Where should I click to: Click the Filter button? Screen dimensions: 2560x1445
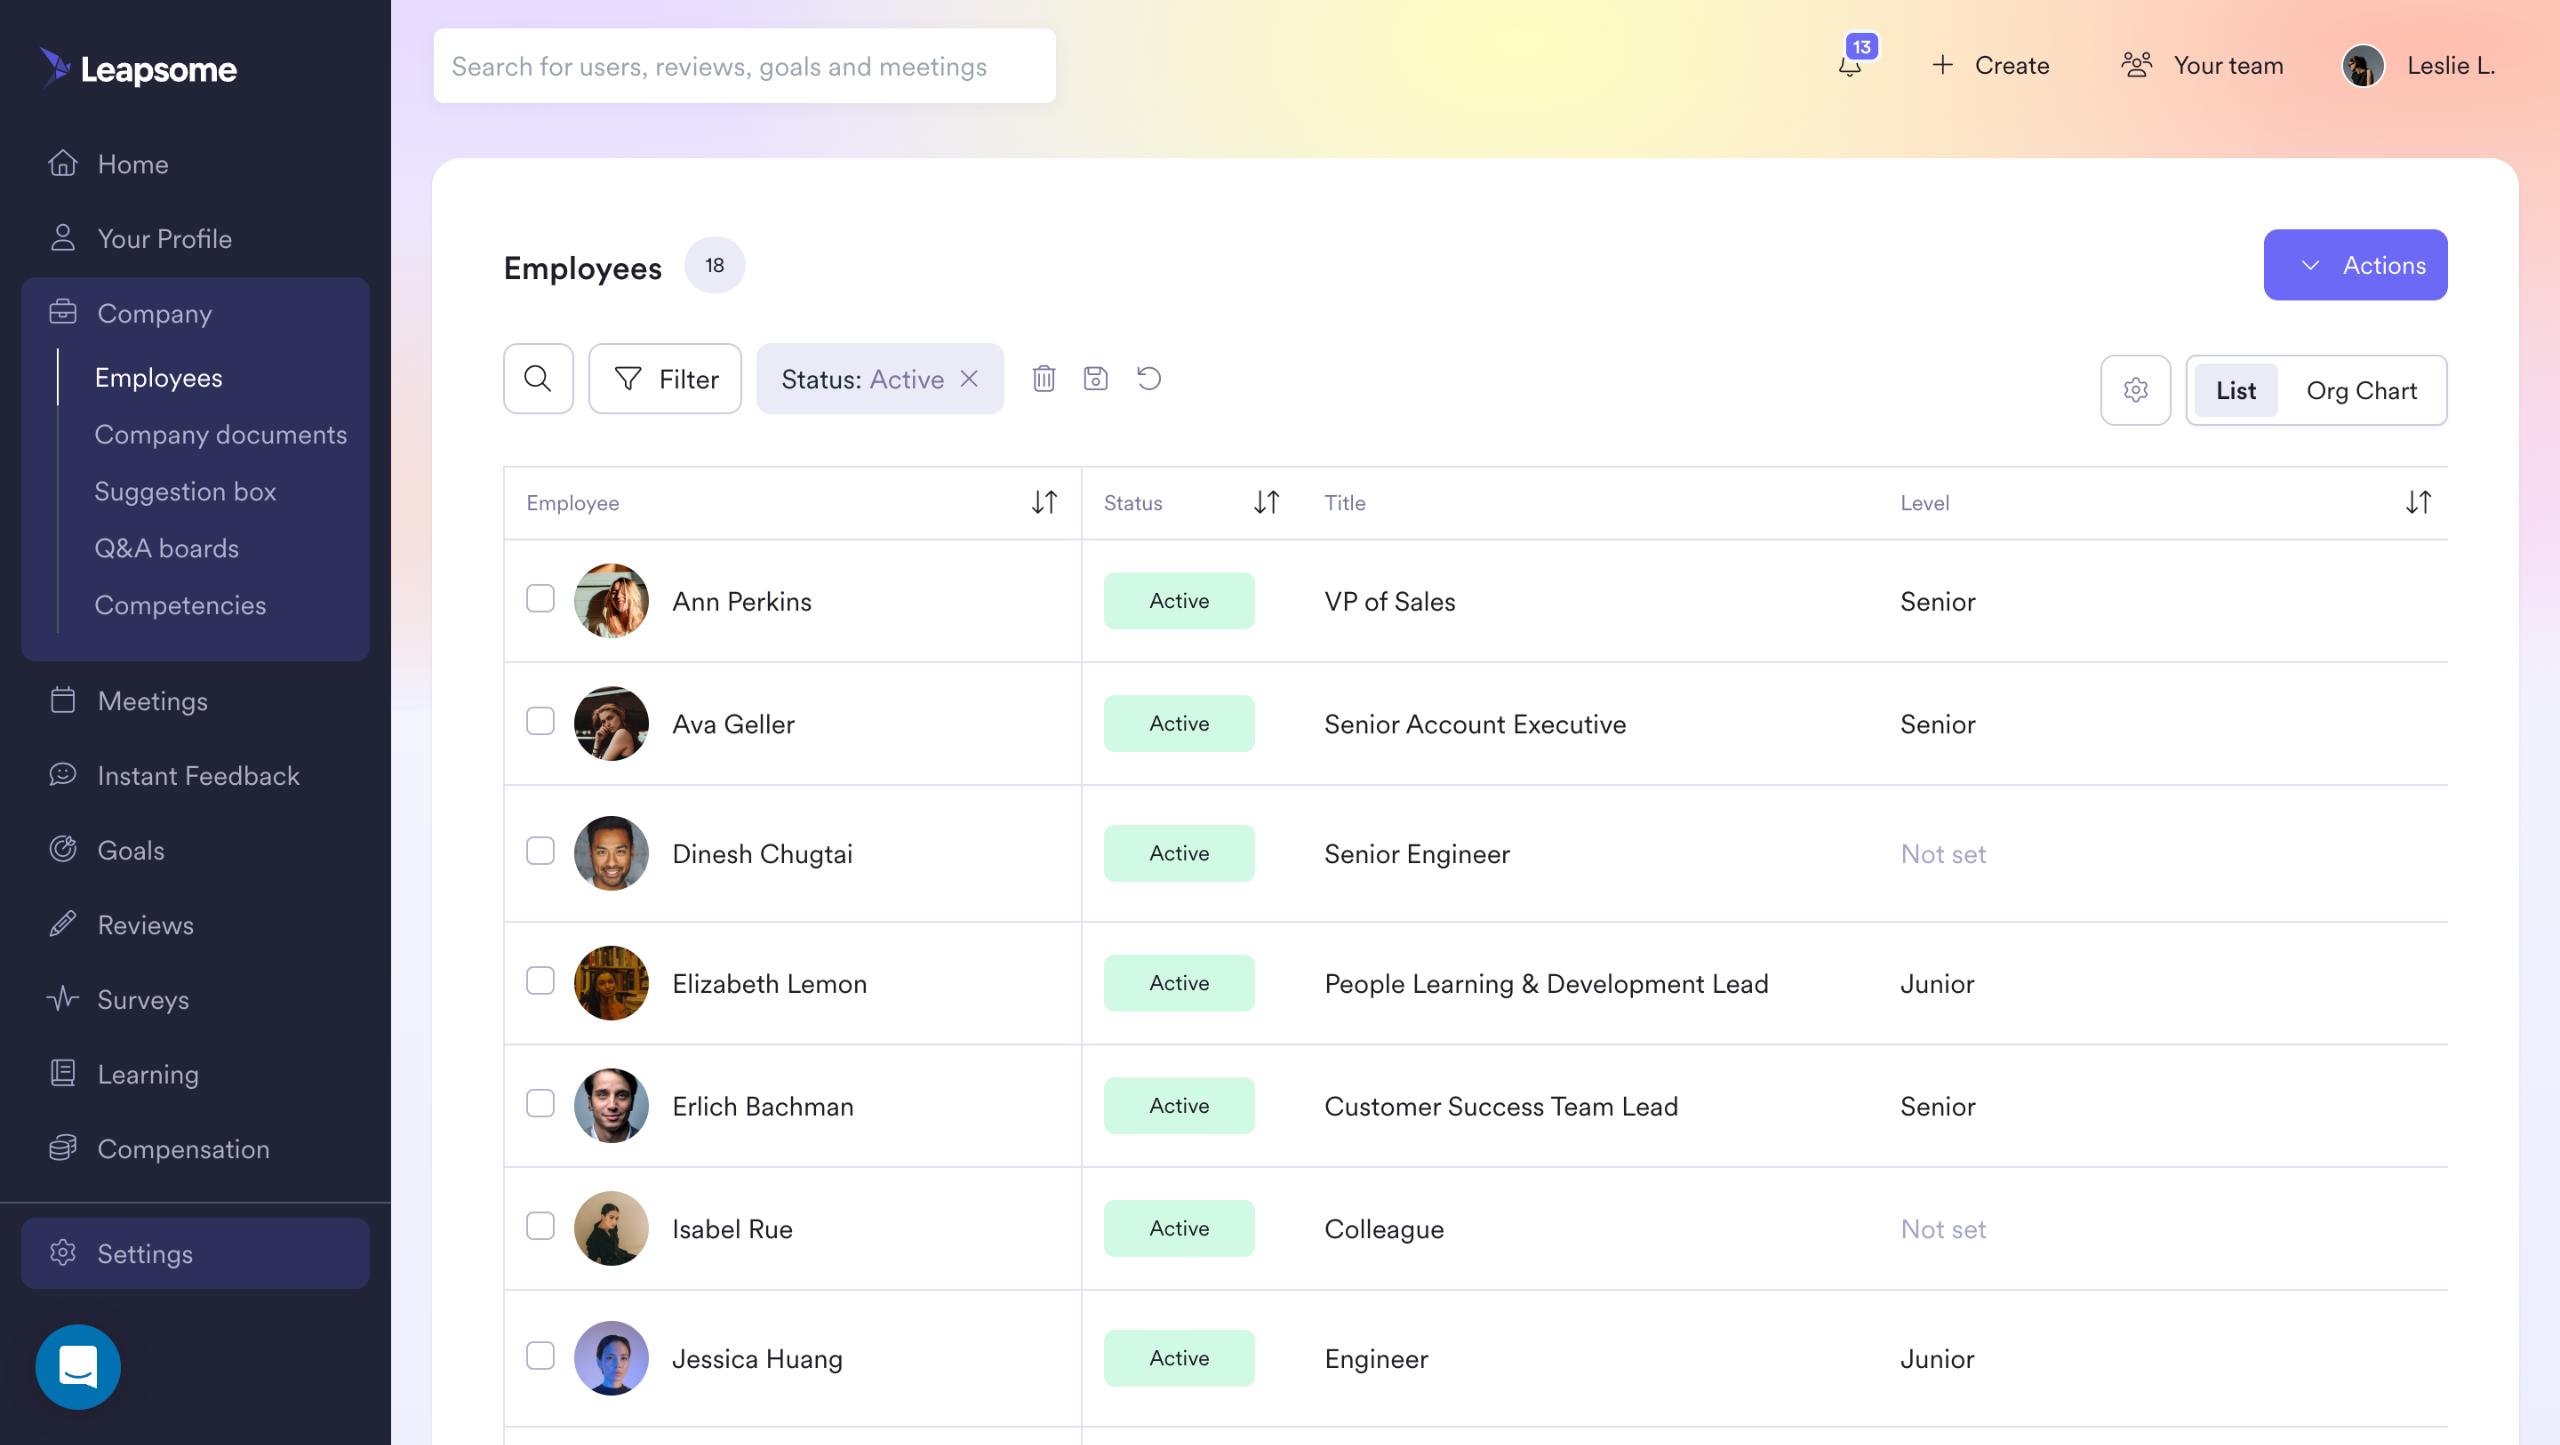(x=665, y=379)
